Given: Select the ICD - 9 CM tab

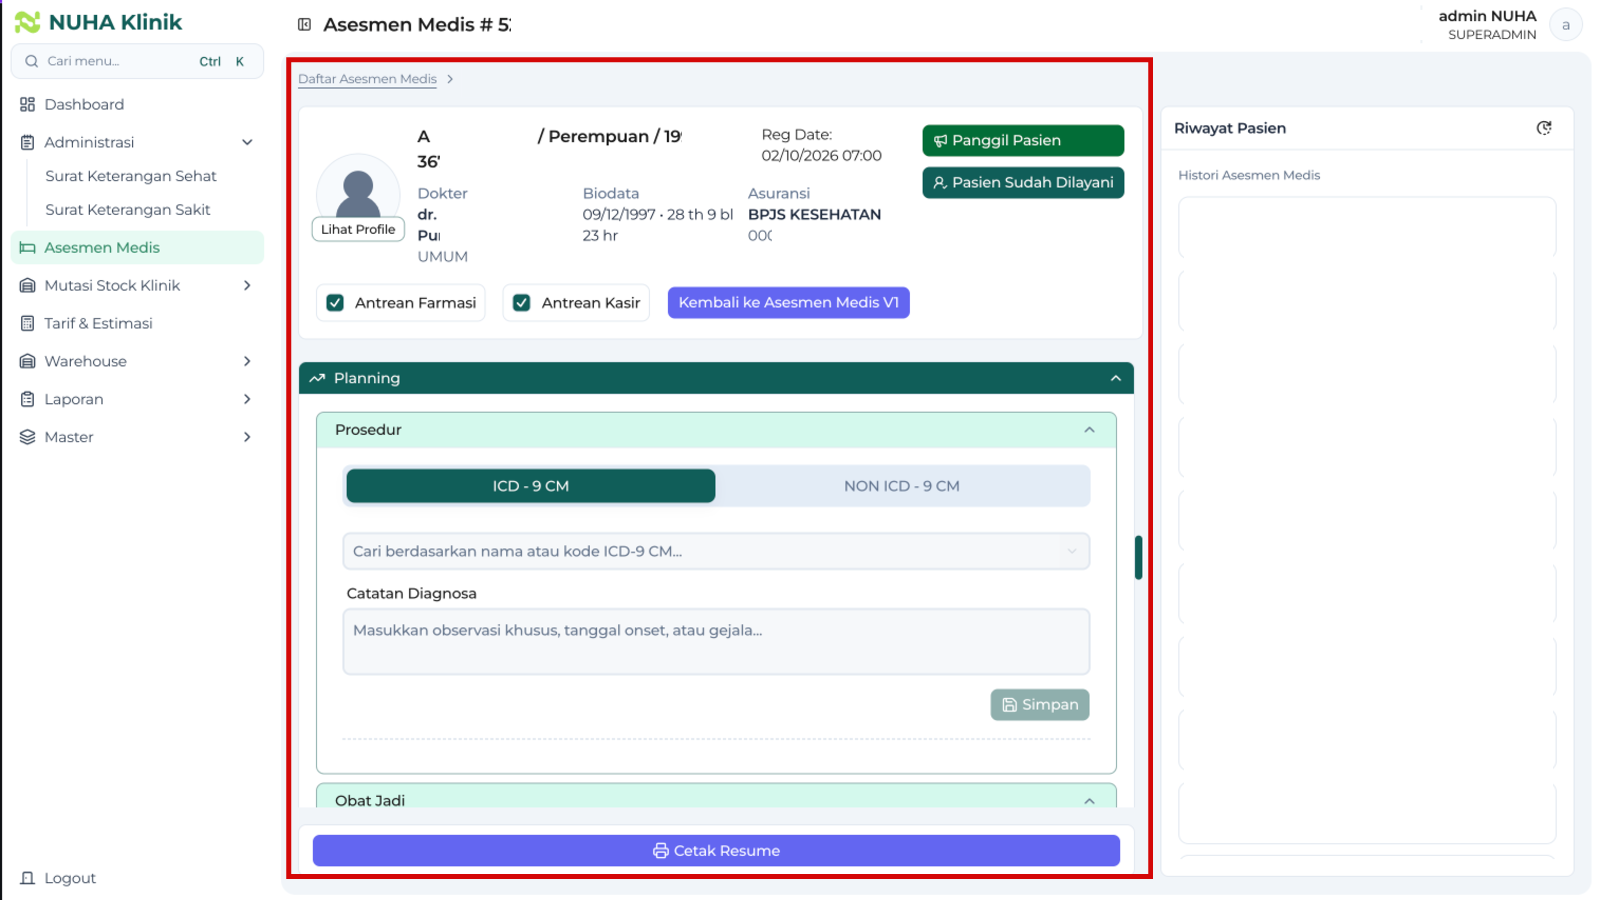Looking at the screenshot, I should click(x=531, y=486).
